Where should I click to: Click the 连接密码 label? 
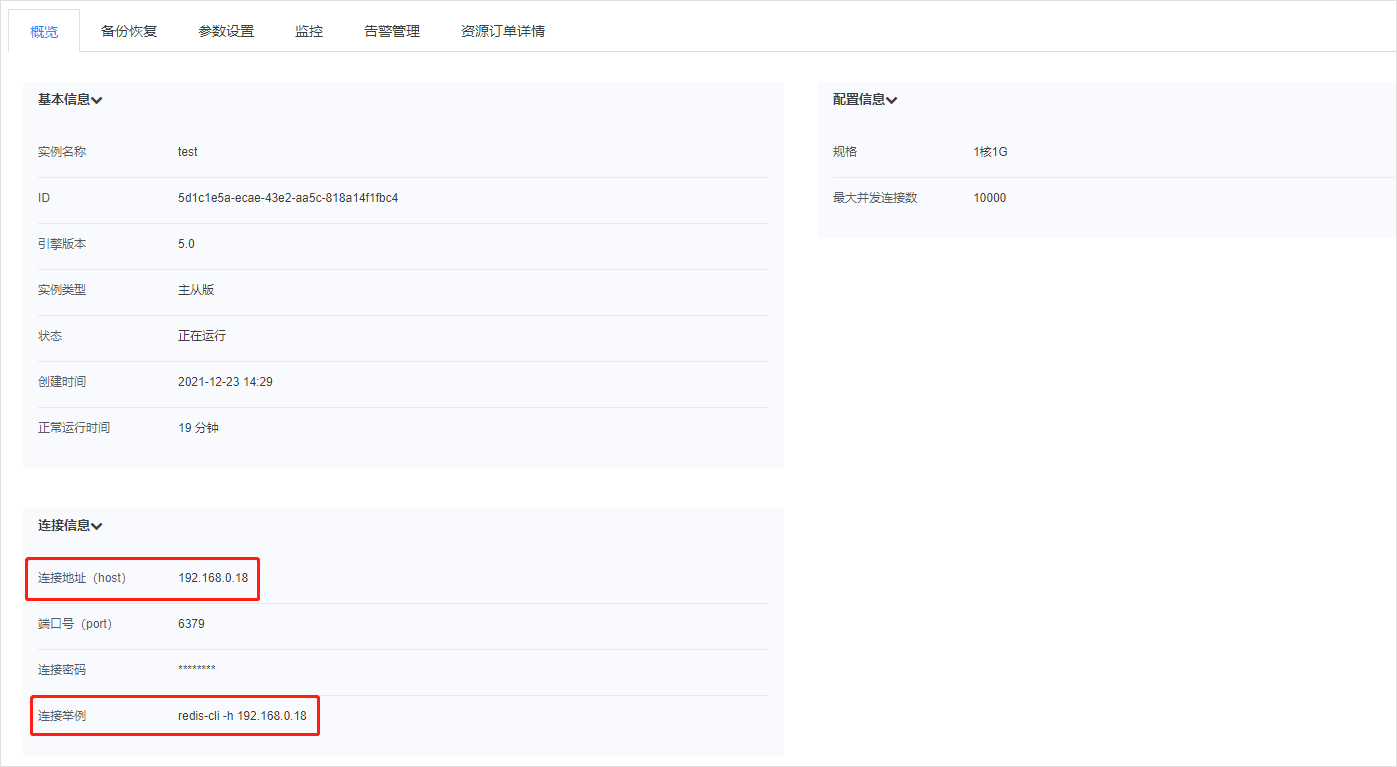[x=62, y=670]
